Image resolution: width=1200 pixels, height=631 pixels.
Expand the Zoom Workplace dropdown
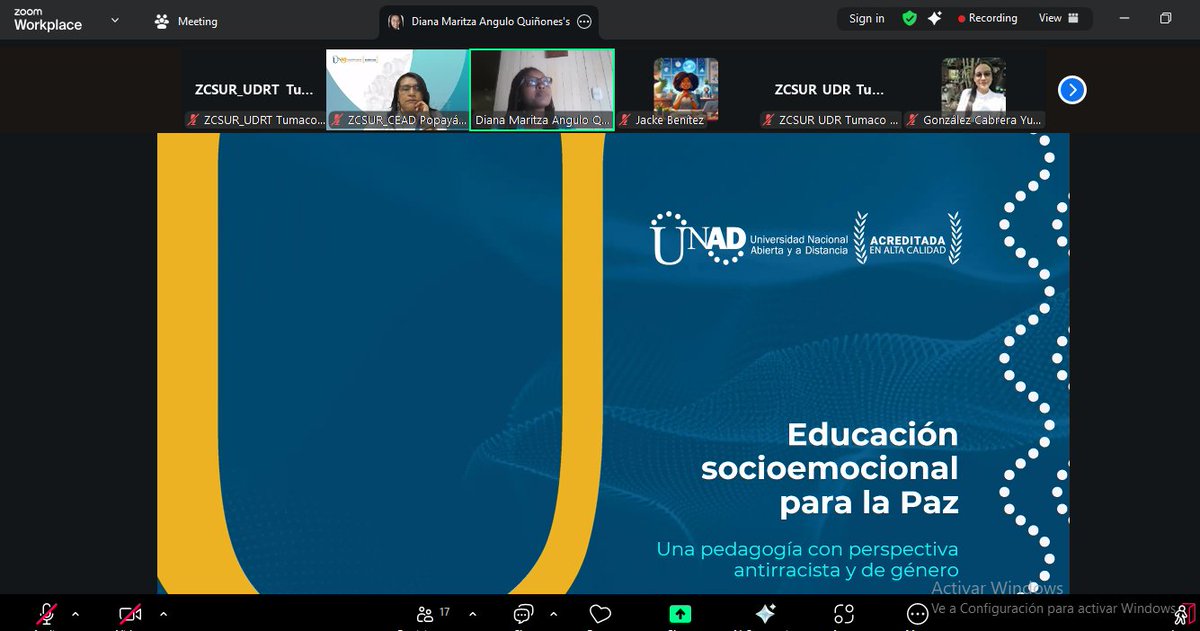[x=115, y=18]
